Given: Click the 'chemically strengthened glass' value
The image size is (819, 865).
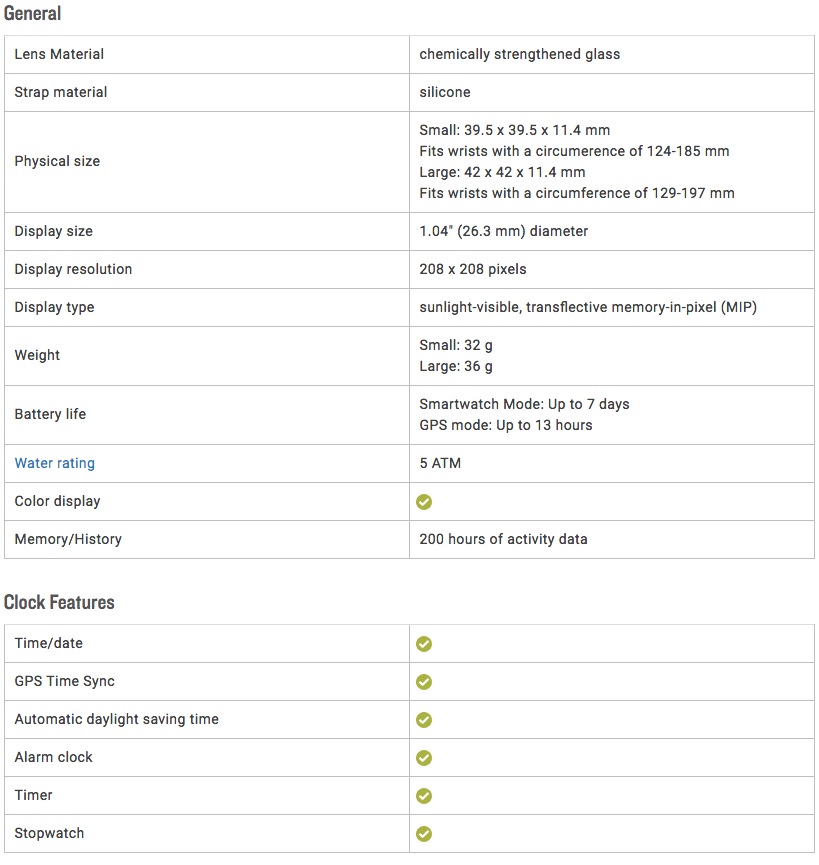Looking at the screenshot, I should (x=520, y=54).
